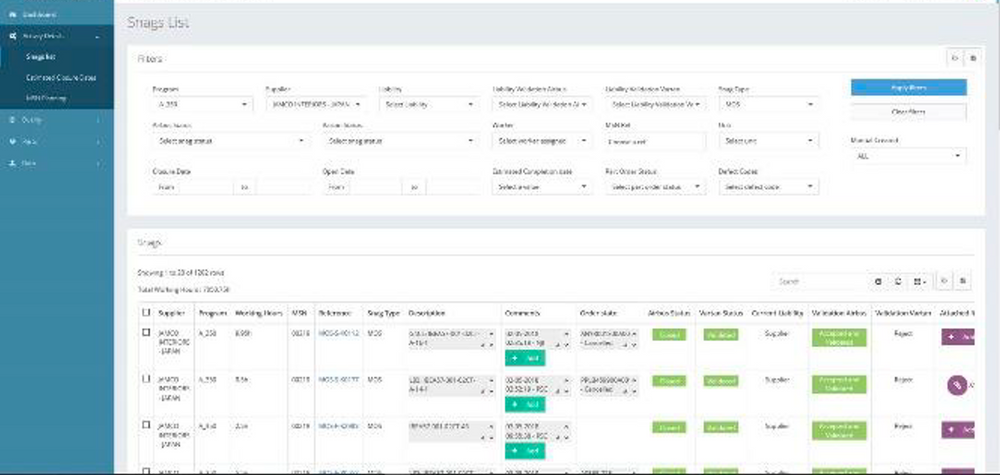Open Estimated Completion Date dropdown
Screen dimensions: 1000x475
tap(542, 187)
